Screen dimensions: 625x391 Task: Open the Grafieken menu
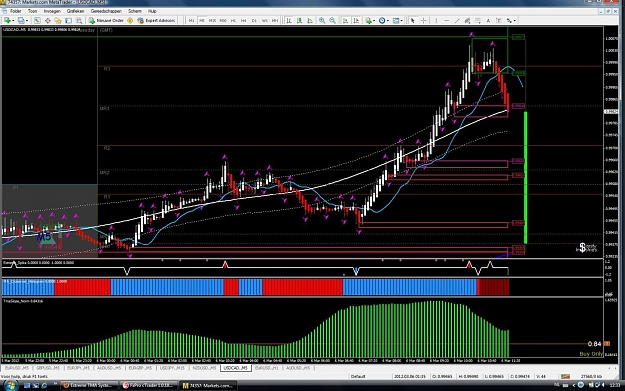coord(75,11)
